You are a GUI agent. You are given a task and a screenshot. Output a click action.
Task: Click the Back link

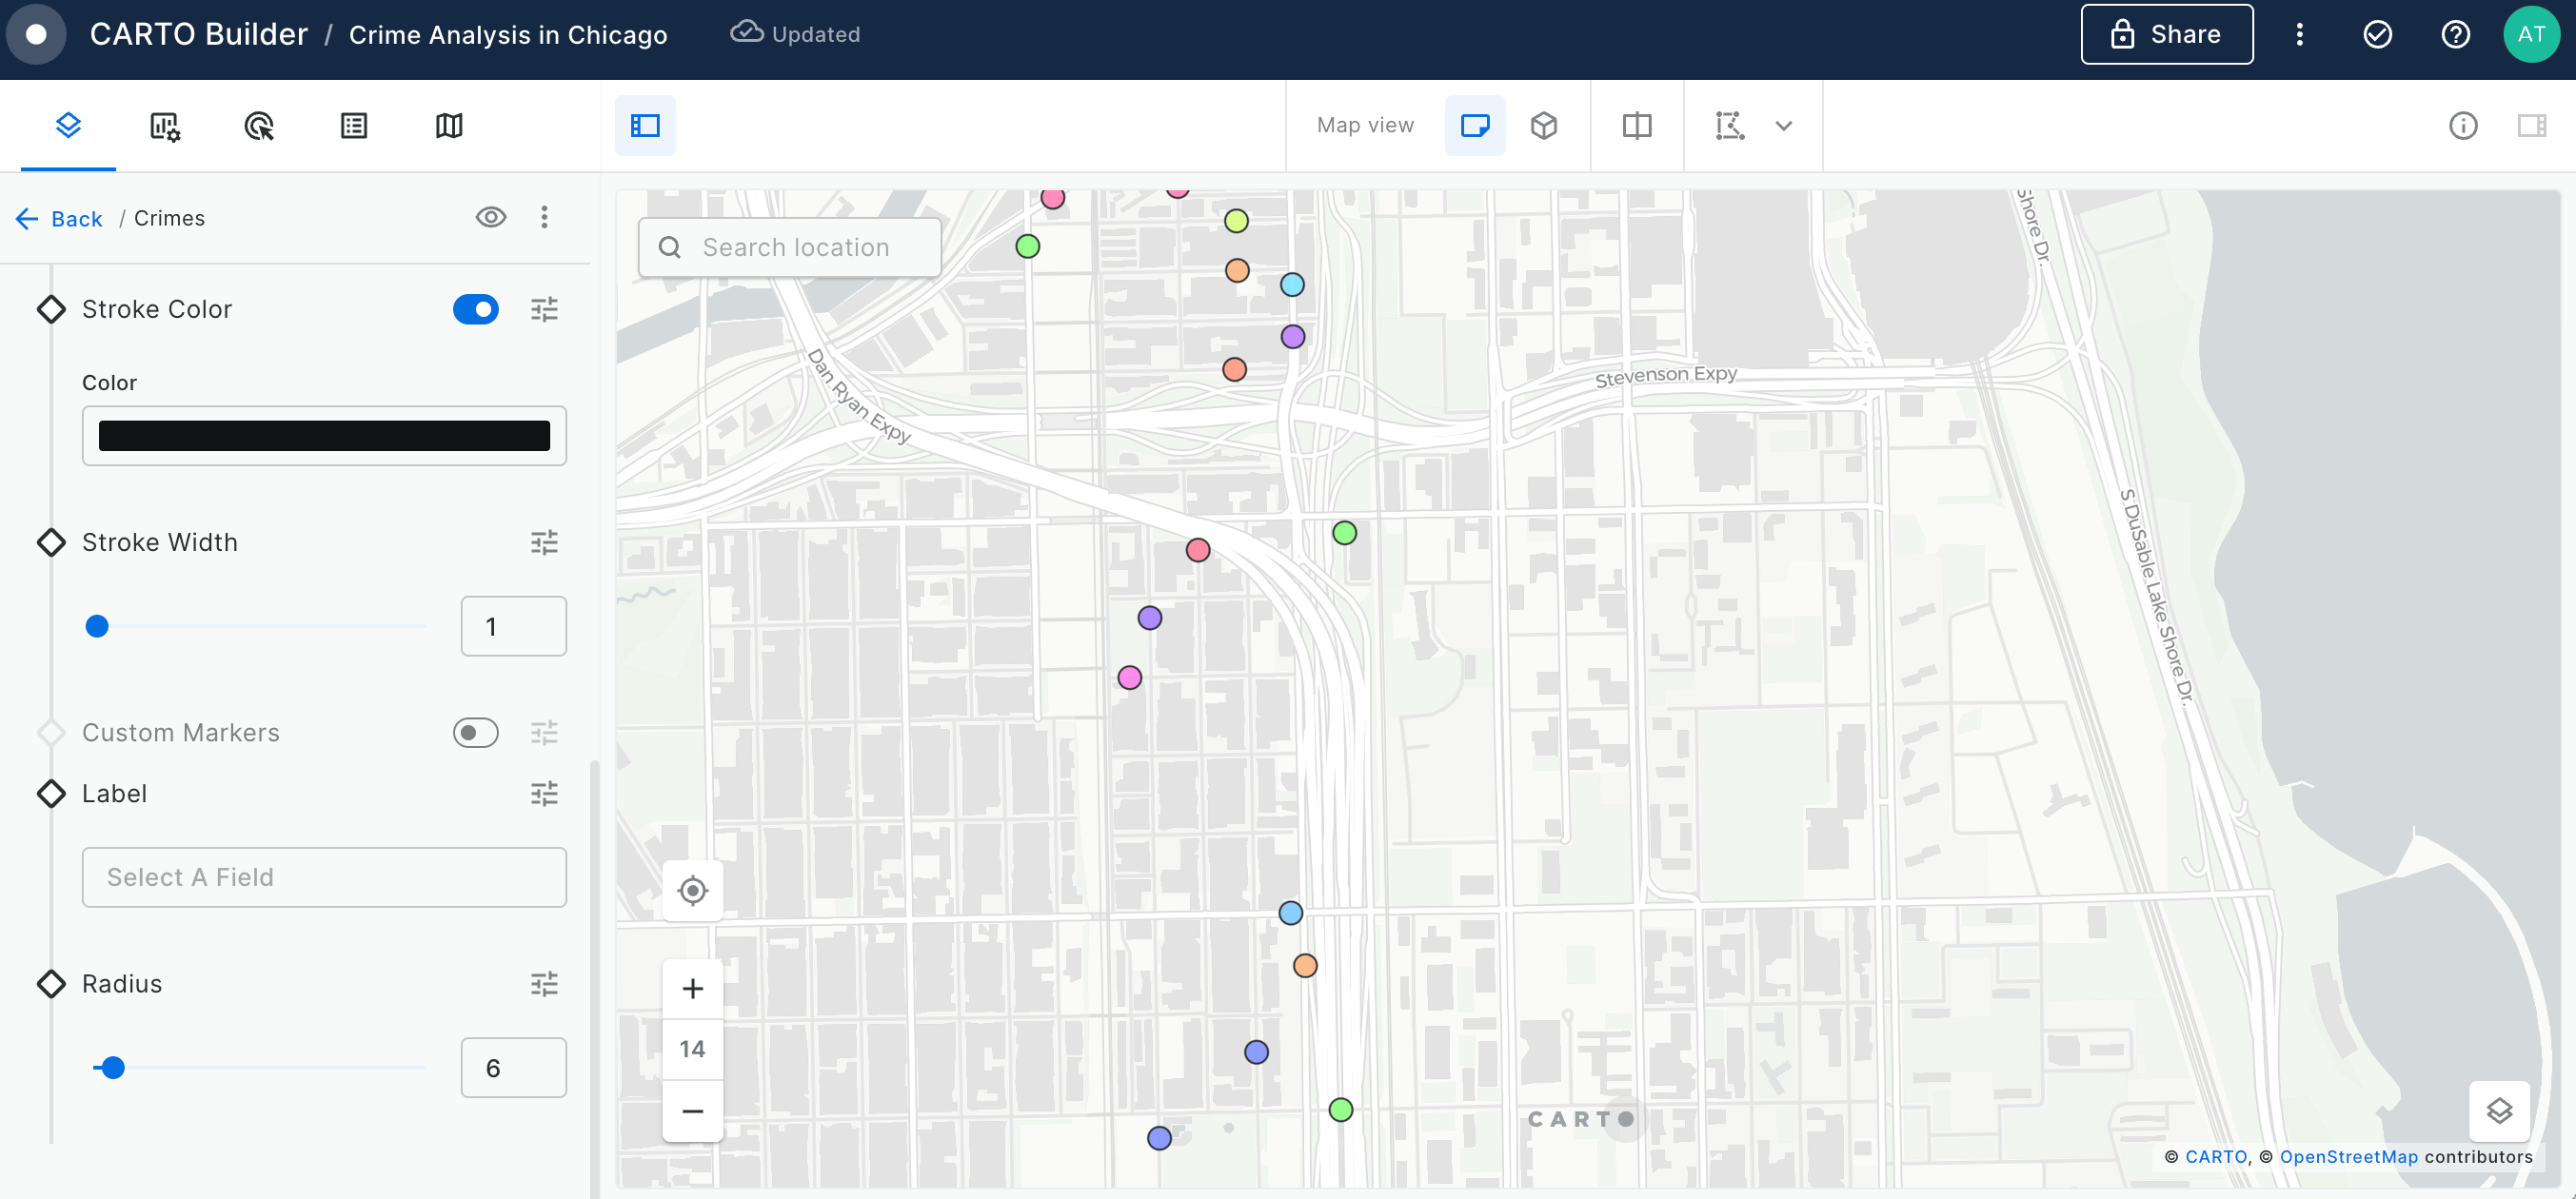pyautogui.click(x=59, y=218)
